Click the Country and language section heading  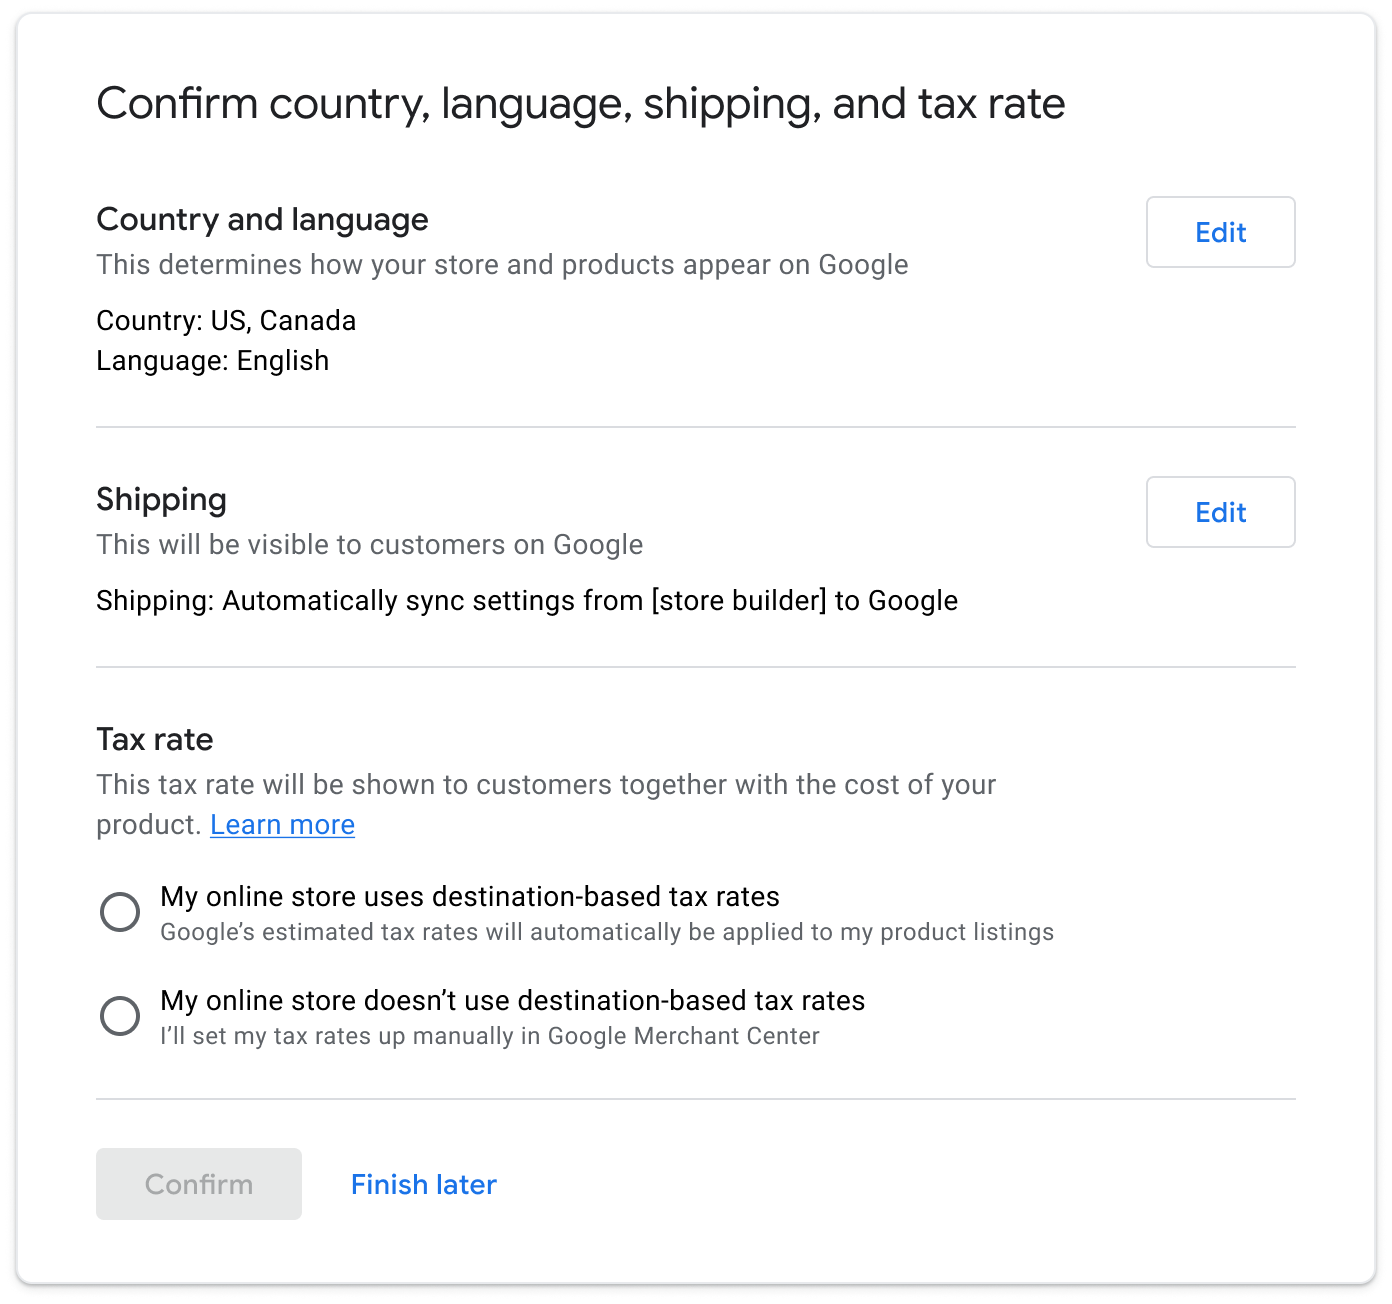tap(262, 220)
